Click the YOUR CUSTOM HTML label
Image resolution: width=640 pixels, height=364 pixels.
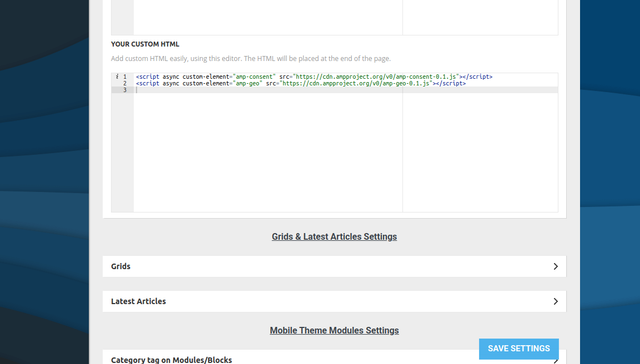coord(145,44)
